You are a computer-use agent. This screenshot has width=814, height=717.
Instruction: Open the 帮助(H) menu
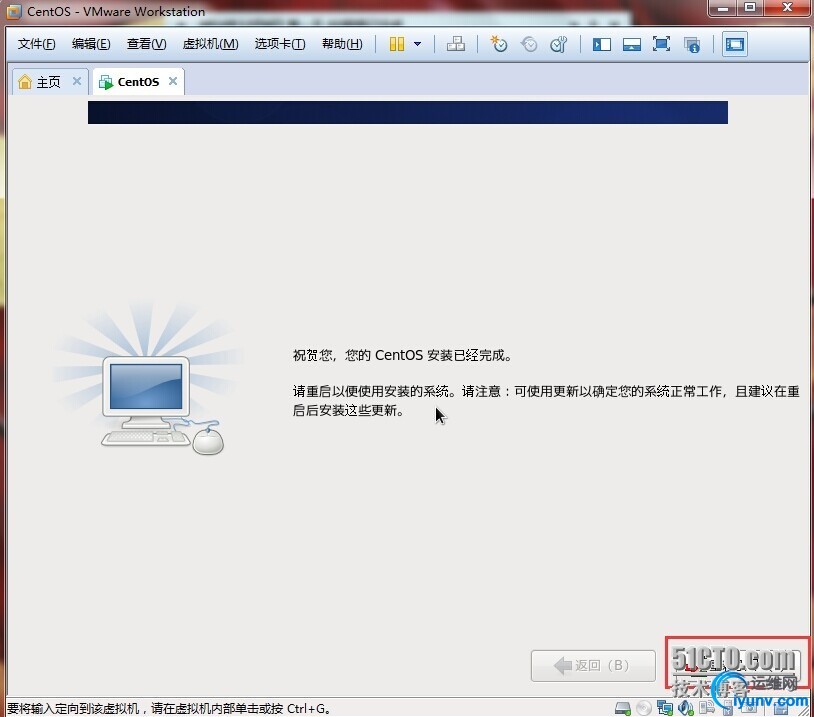pyautogui.click(x=342, y=44)
